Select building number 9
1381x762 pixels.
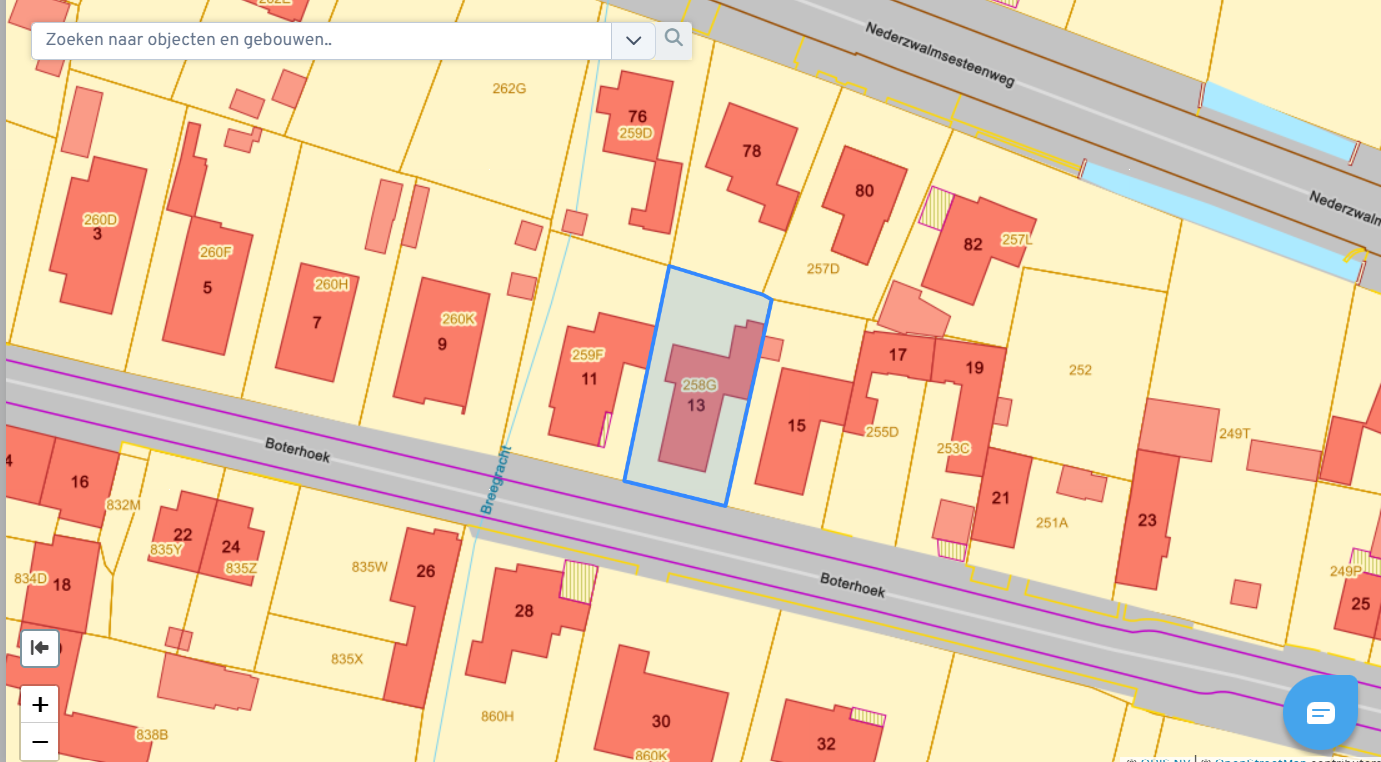pos(442,345)
